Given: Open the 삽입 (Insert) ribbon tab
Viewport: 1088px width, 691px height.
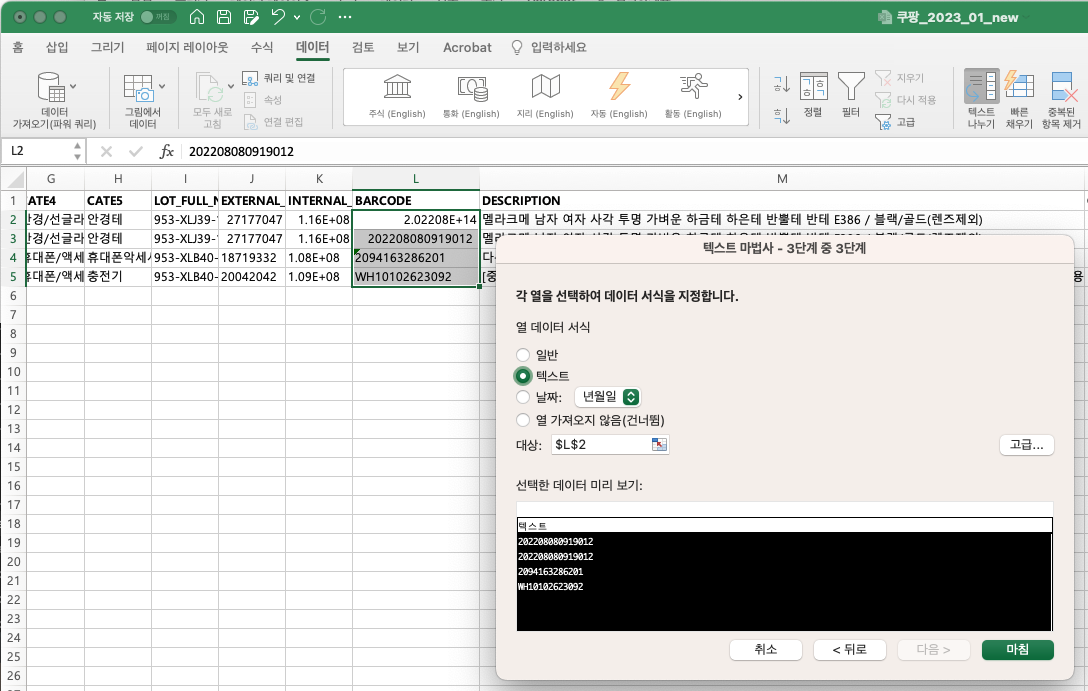Looking at the screenshot, I should click(x=58, y=47).
